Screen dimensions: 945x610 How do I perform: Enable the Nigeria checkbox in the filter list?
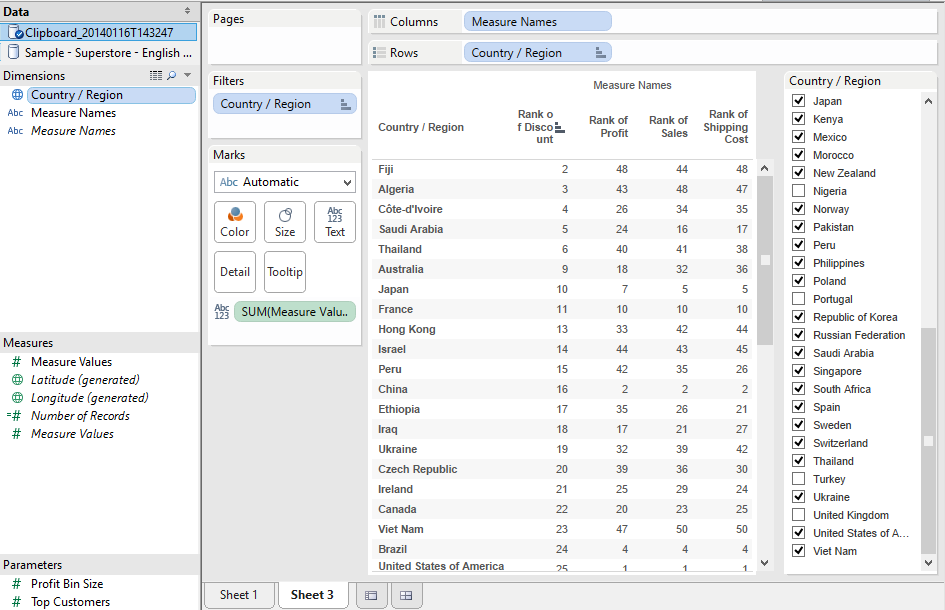[797, 190]
